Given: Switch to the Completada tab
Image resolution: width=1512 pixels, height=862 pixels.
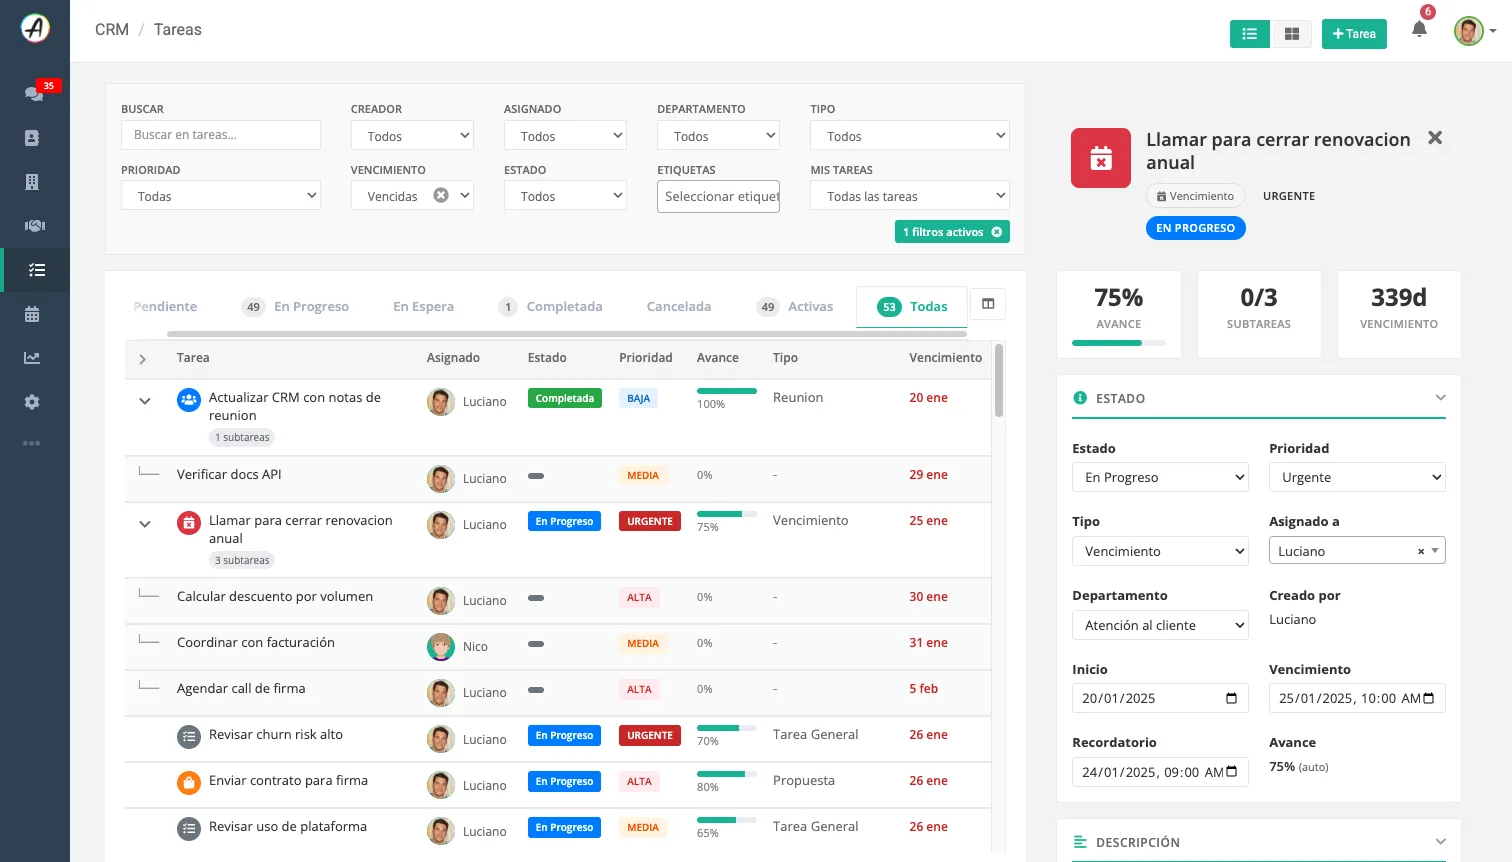Looking at the screenshot, I should [x=550, y=307].
